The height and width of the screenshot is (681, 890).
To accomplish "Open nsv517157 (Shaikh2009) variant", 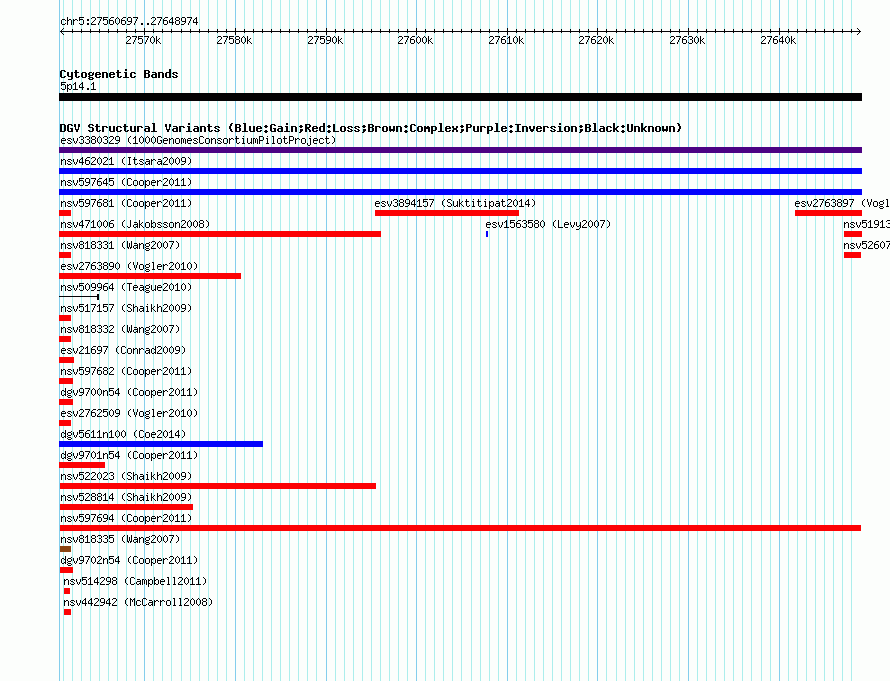I will coord(126,308).
